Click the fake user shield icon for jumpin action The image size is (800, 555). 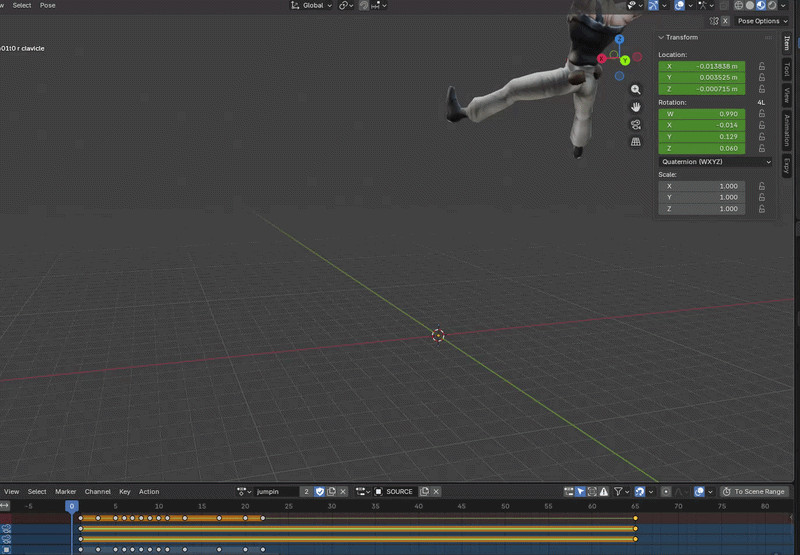point(320,492)
